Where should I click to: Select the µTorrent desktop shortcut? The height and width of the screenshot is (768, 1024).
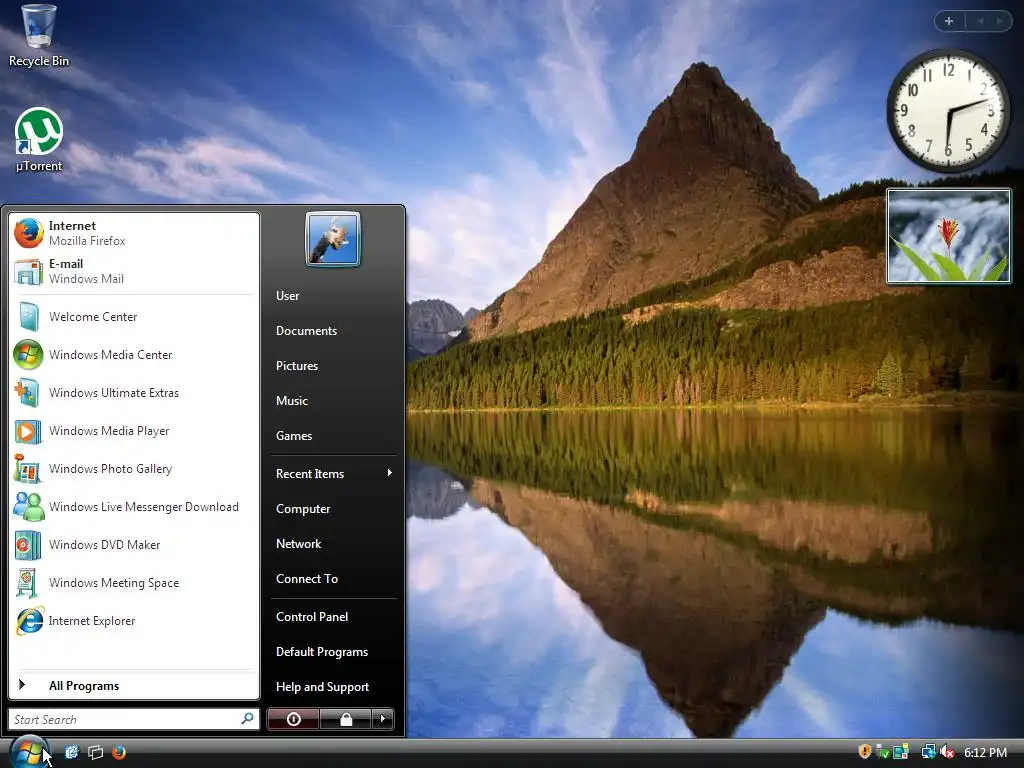(39, 140)
